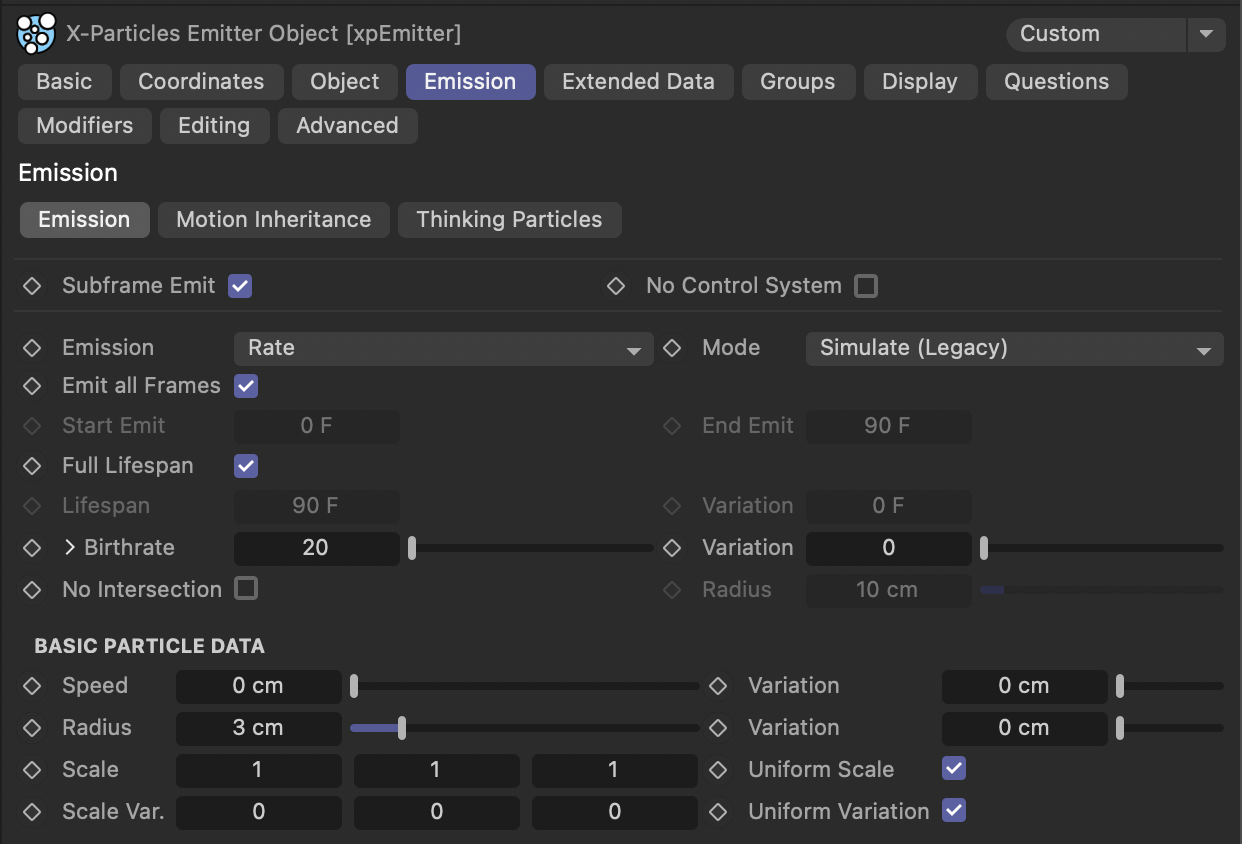Image resolution: width=1242 pixels, height=844 pixels.
Task: Click keyframe diamond beside Birthrate
Action: coord(32,548)
